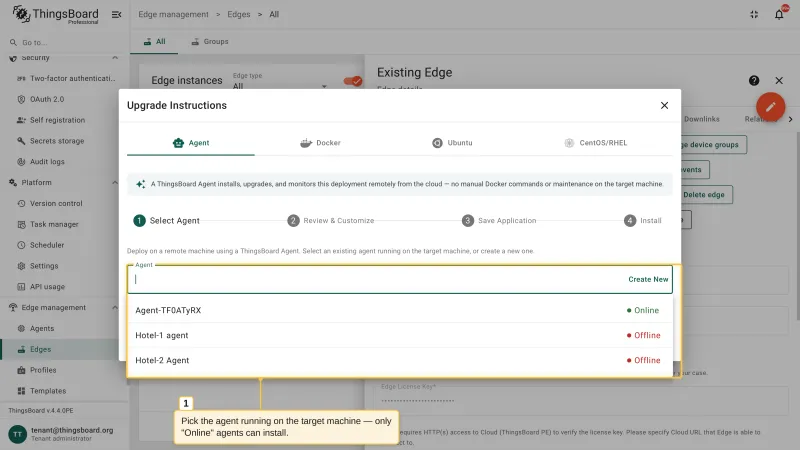Toggle fullscreen mode icon in top bar
The image size is (800, 450).
(754, 14)
